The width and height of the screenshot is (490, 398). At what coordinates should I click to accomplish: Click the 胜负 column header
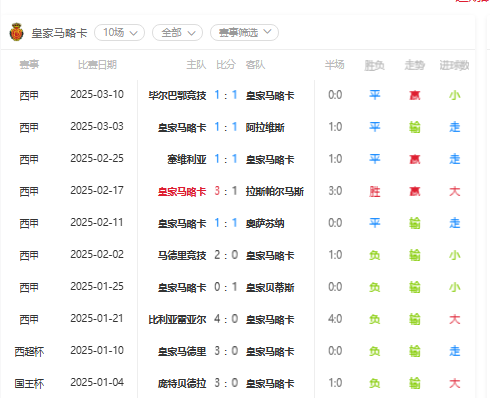point(374,65)
